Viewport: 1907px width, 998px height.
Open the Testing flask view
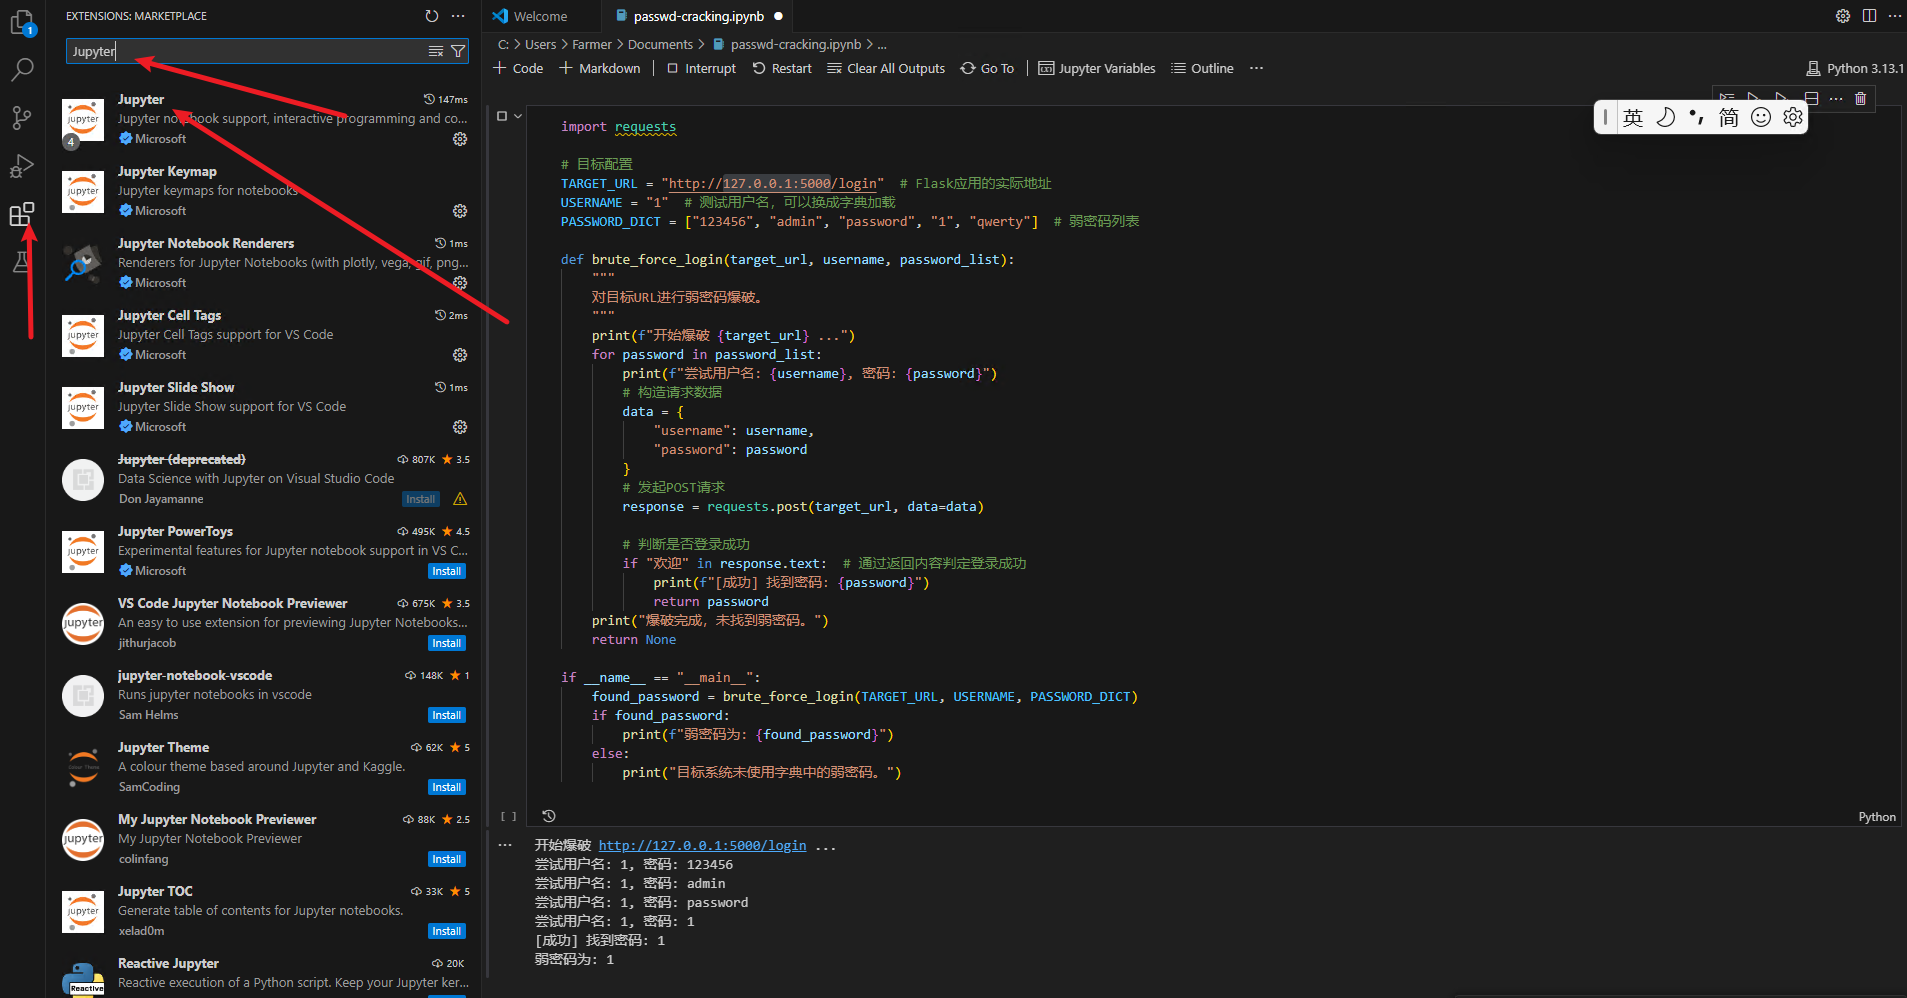22,262
